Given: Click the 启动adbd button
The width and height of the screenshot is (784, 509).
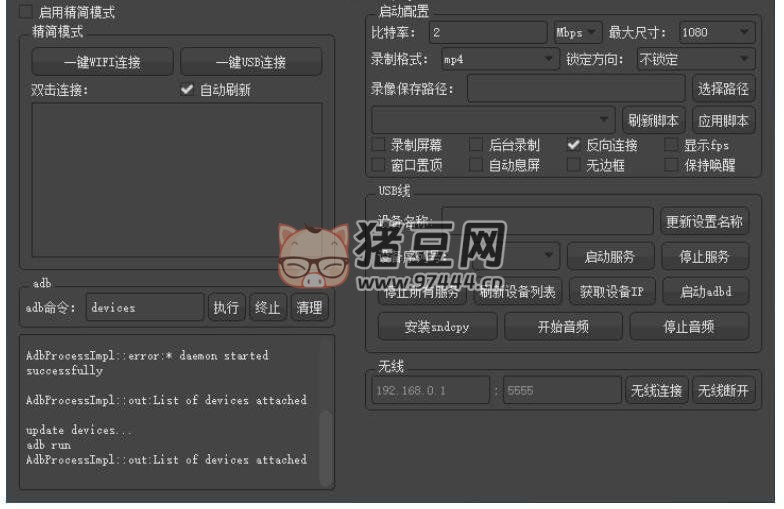Looking at the screenshot, I should tap(706, 292).
